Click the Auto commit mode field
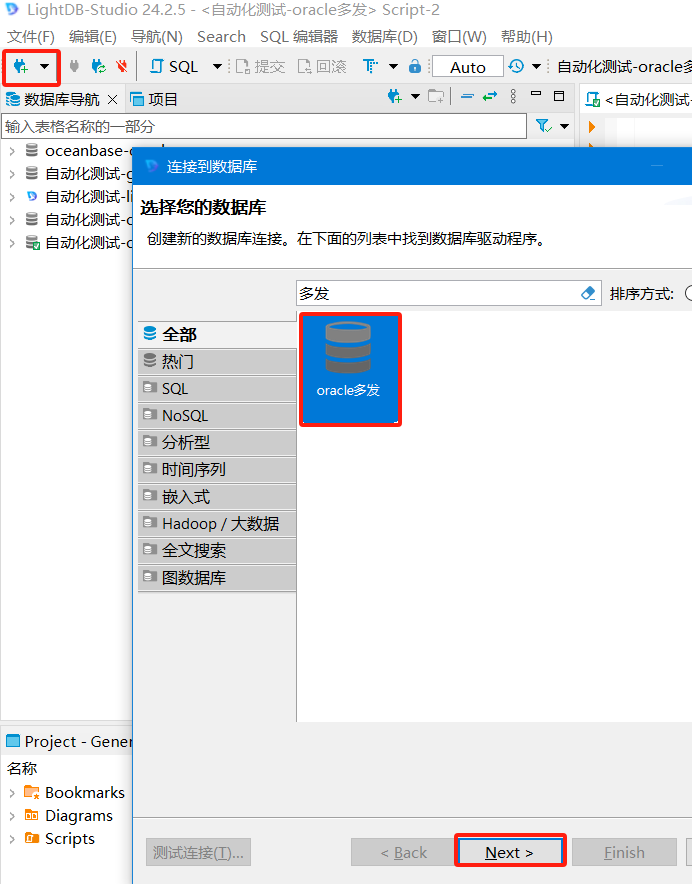 point(468,67)
